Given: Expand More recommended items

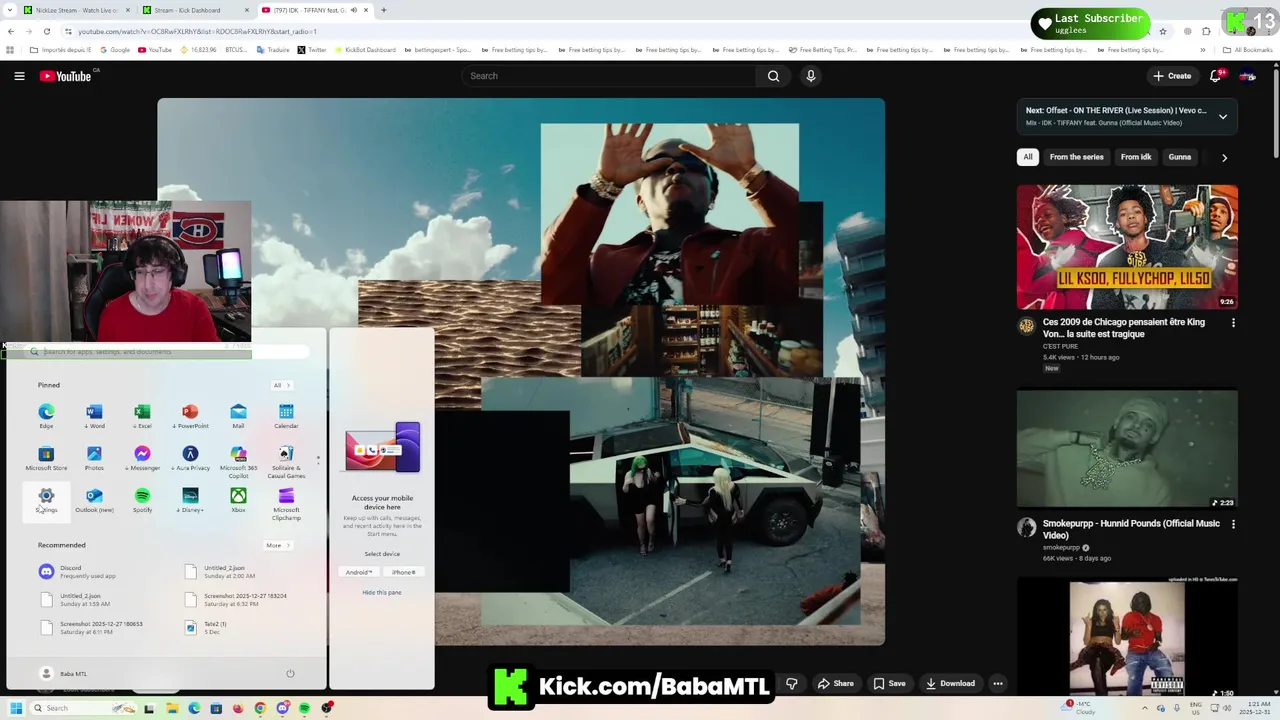Looking at the screenshot, I should pyautogui.click(x=277, y=545).
